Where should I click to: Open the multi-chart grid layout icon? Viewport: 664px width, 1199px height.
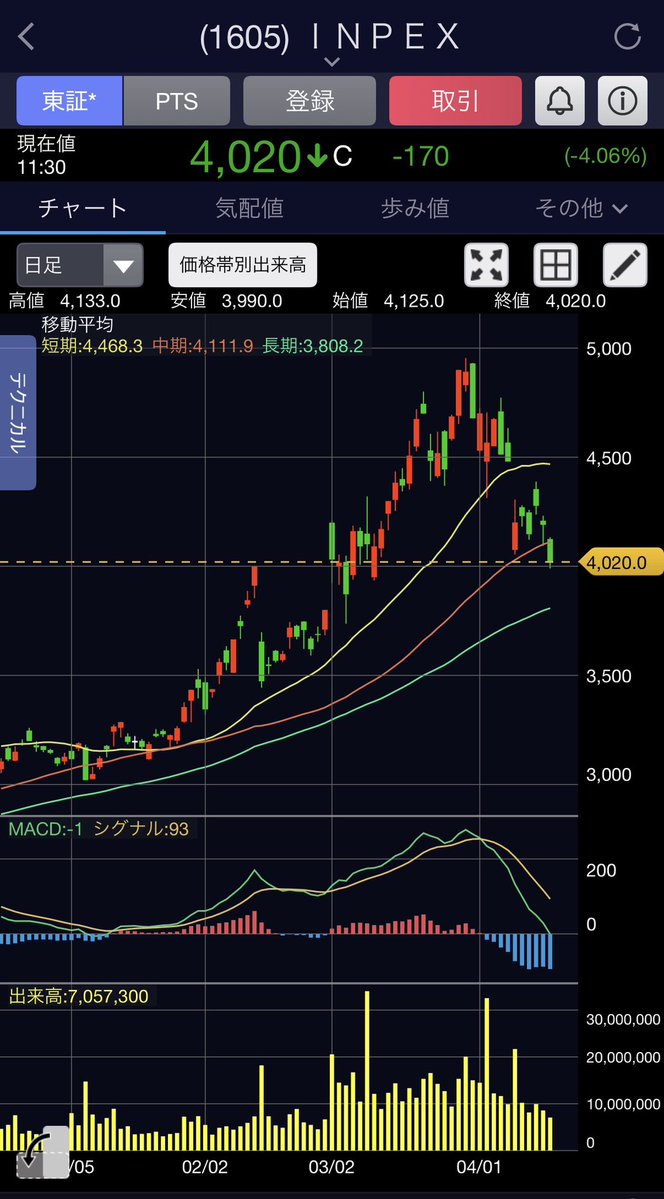pyautogui.click(x=555, y=265)
